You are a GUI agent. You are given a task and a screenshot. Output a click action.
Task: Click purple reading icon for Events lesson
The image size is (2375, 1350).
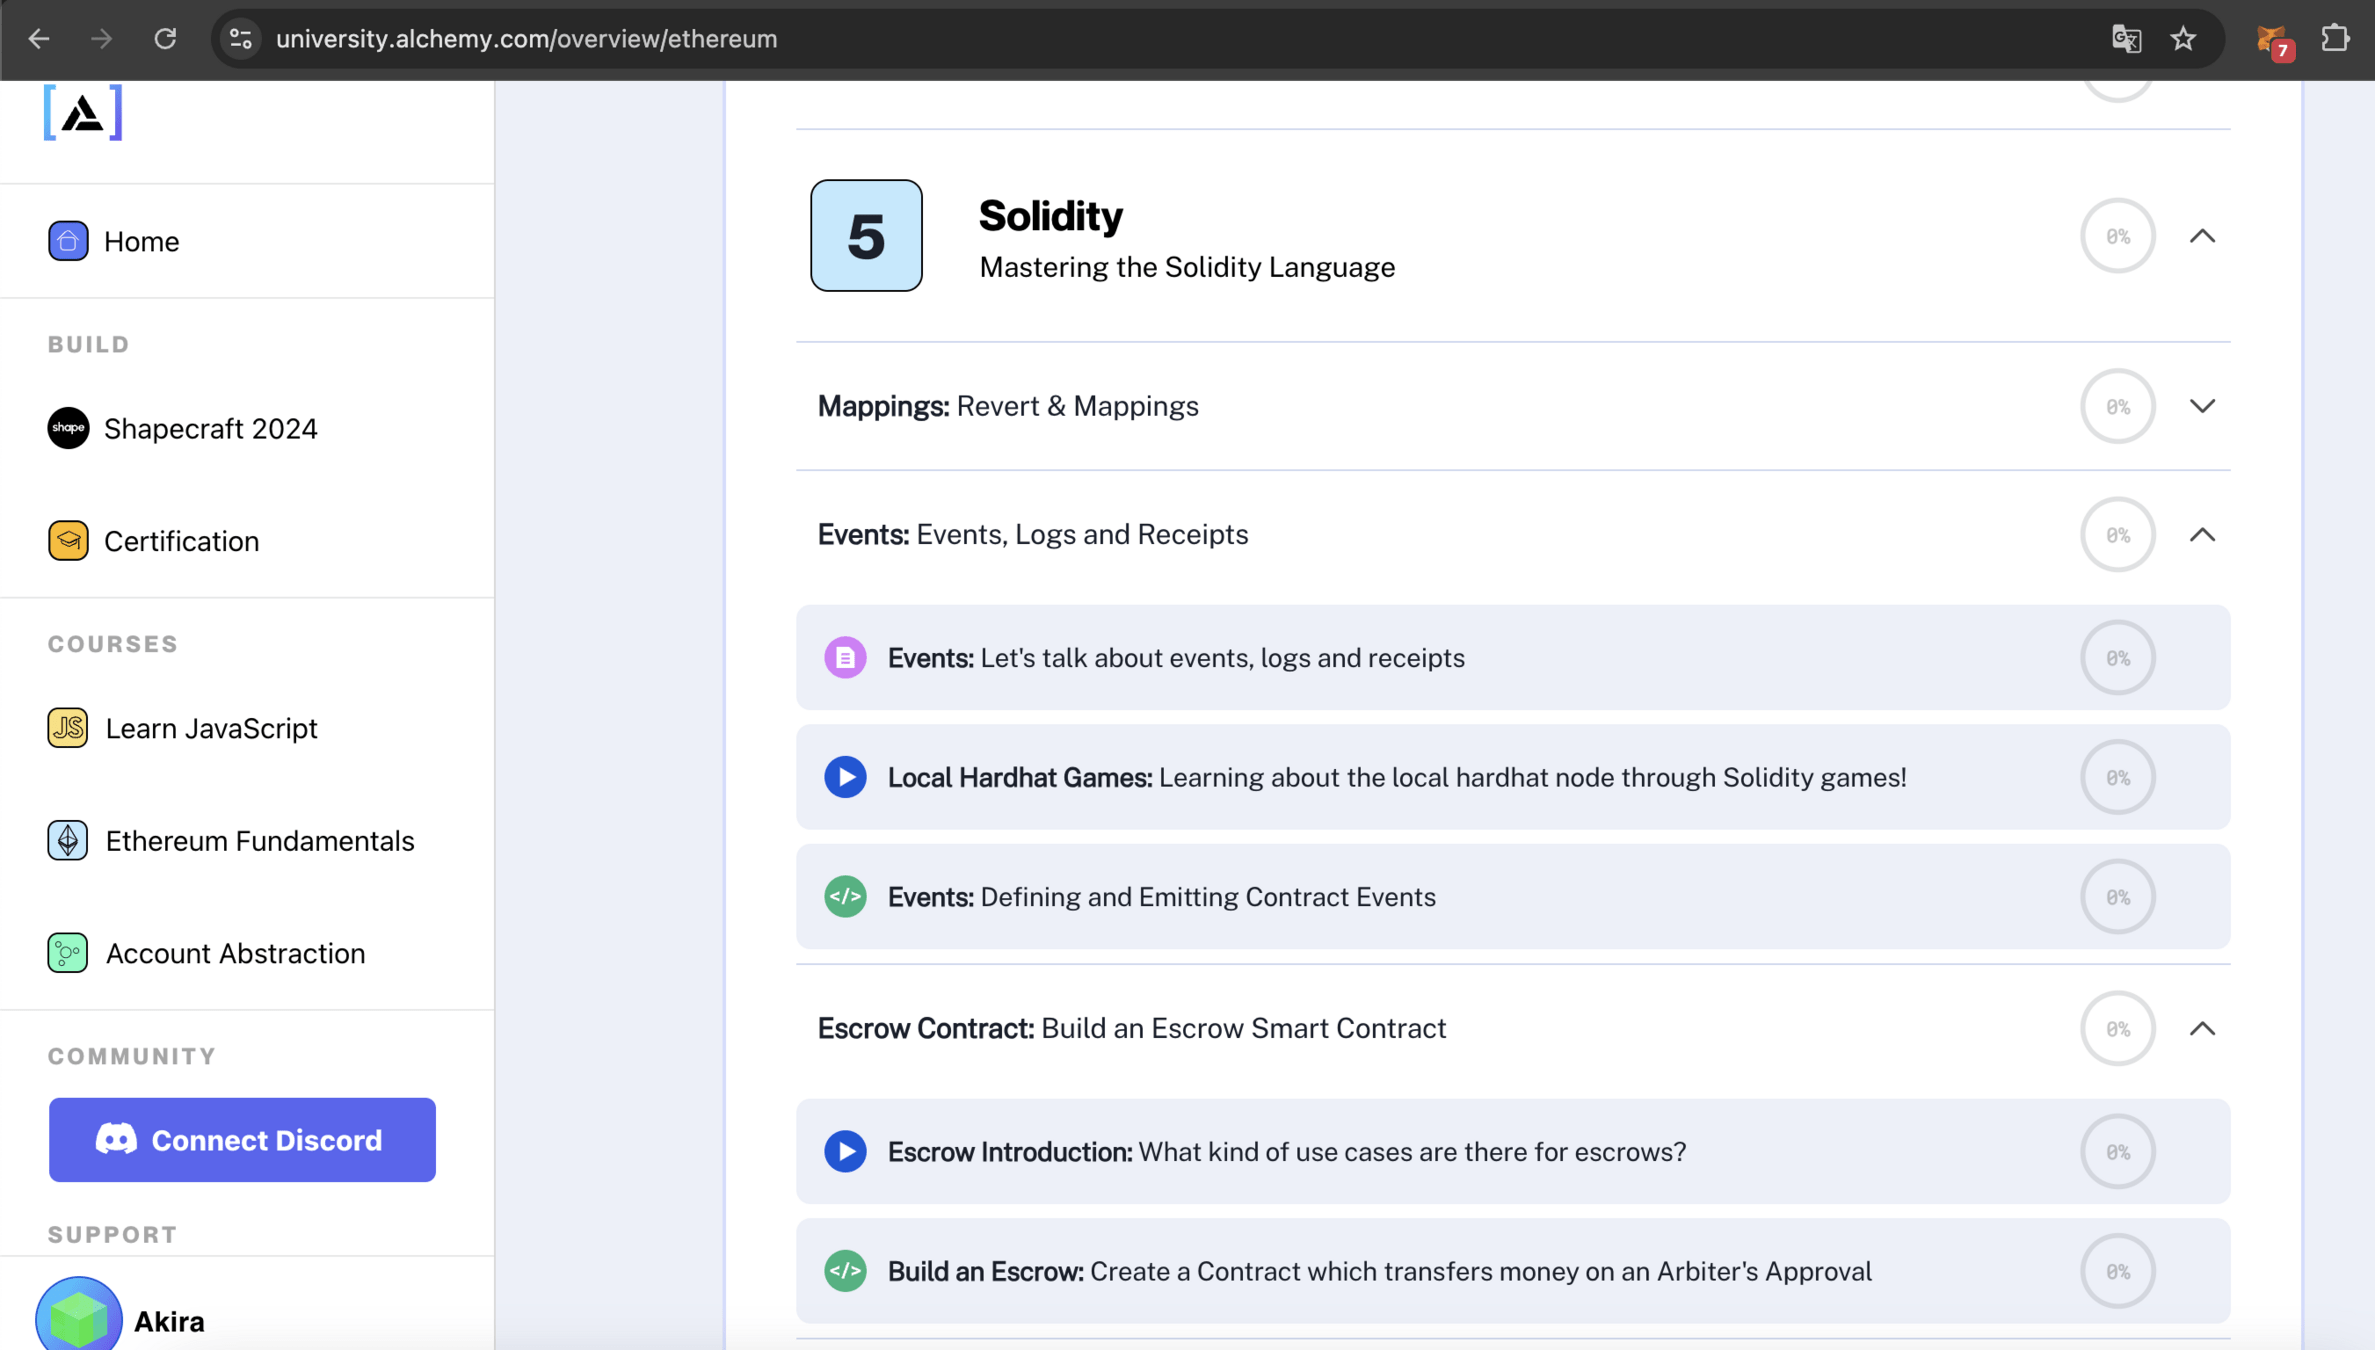845,658
